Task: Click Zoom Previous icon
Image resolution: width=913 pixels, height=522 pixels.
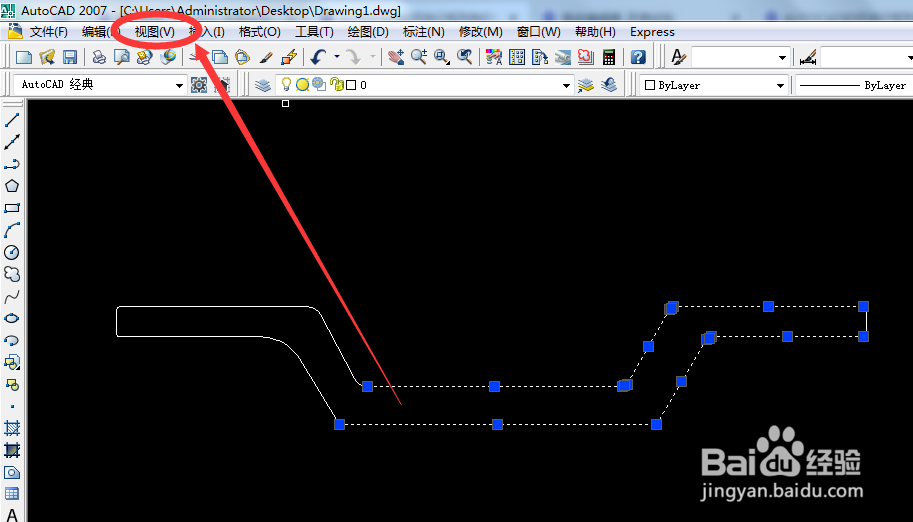Action: [x=465, y=57]
